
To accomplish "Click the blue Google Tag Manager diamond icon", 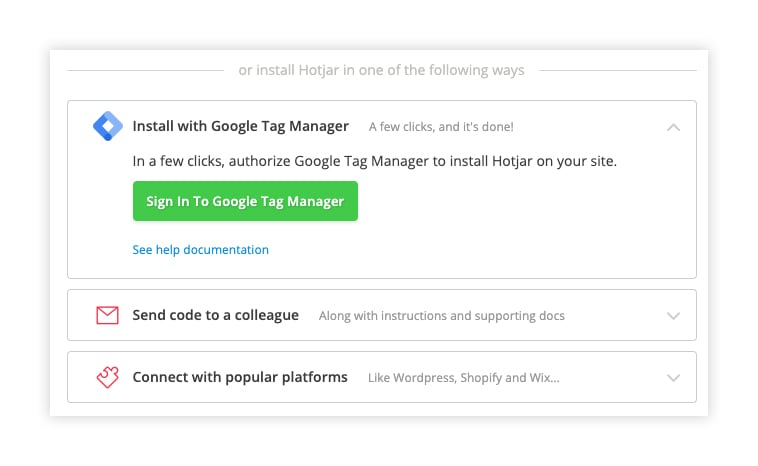I will pos(108,126).
